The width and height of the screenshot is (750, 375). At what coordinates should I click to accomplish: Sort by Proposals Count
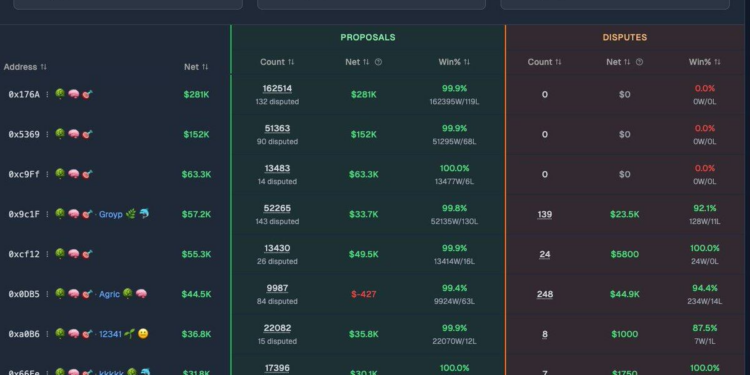pyautogui.click(x=277, y=62)
